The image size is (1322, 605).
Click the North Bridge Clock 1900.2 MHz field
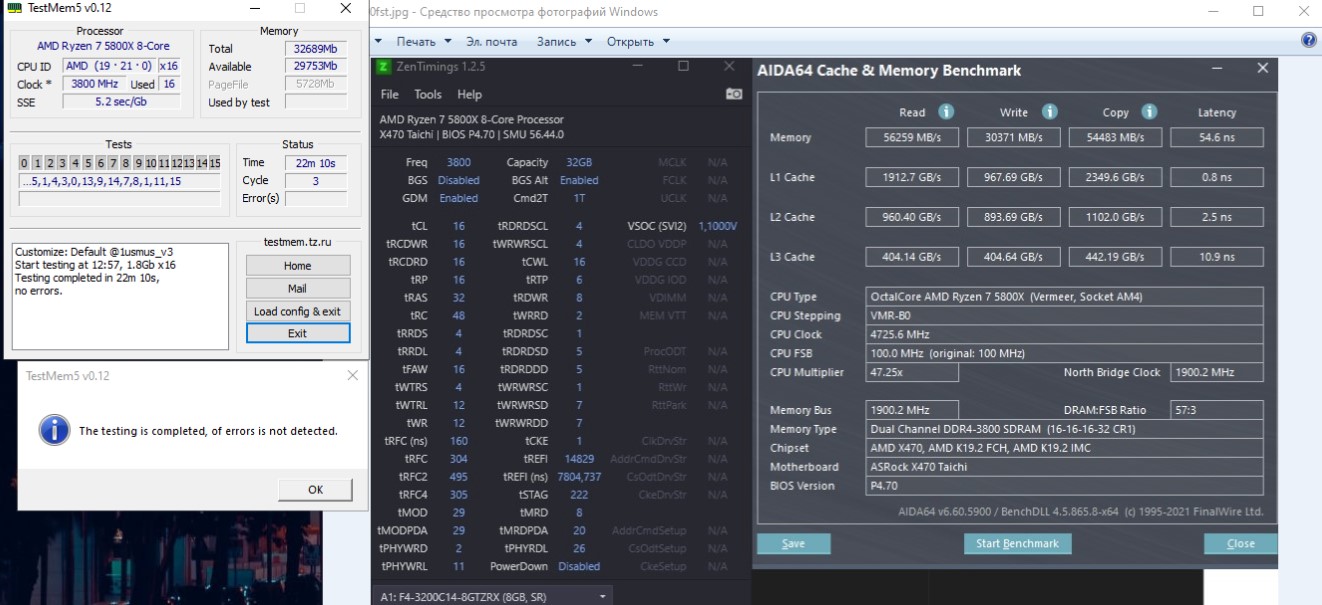tap(1216, 373)
